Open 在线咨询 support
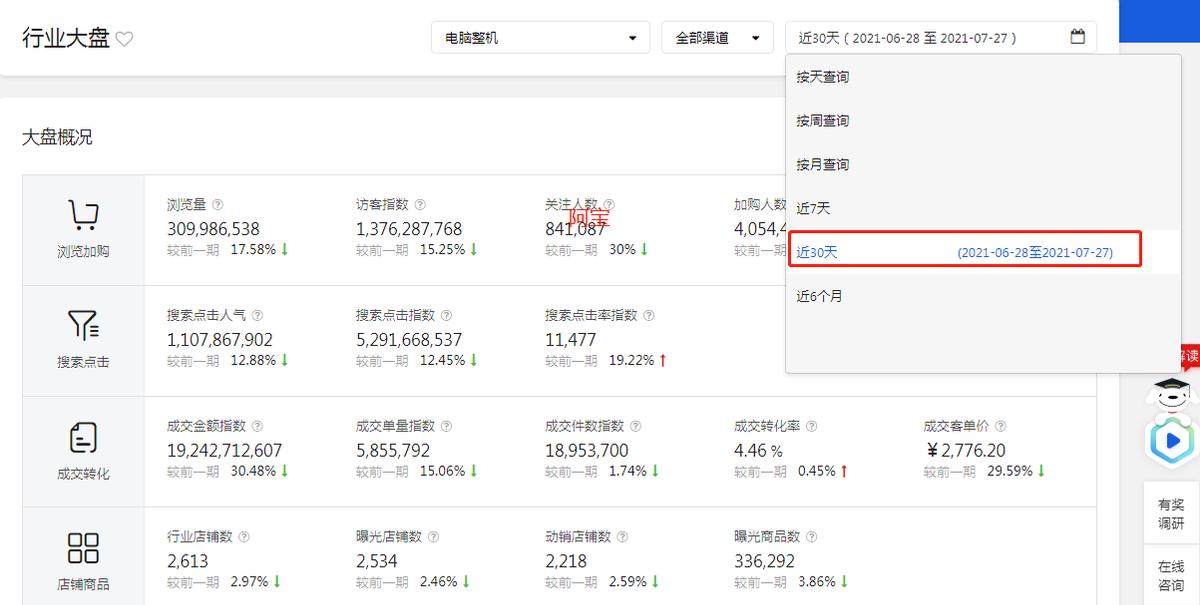Viewport: 1200px width, 605px height. point(1170,575)
